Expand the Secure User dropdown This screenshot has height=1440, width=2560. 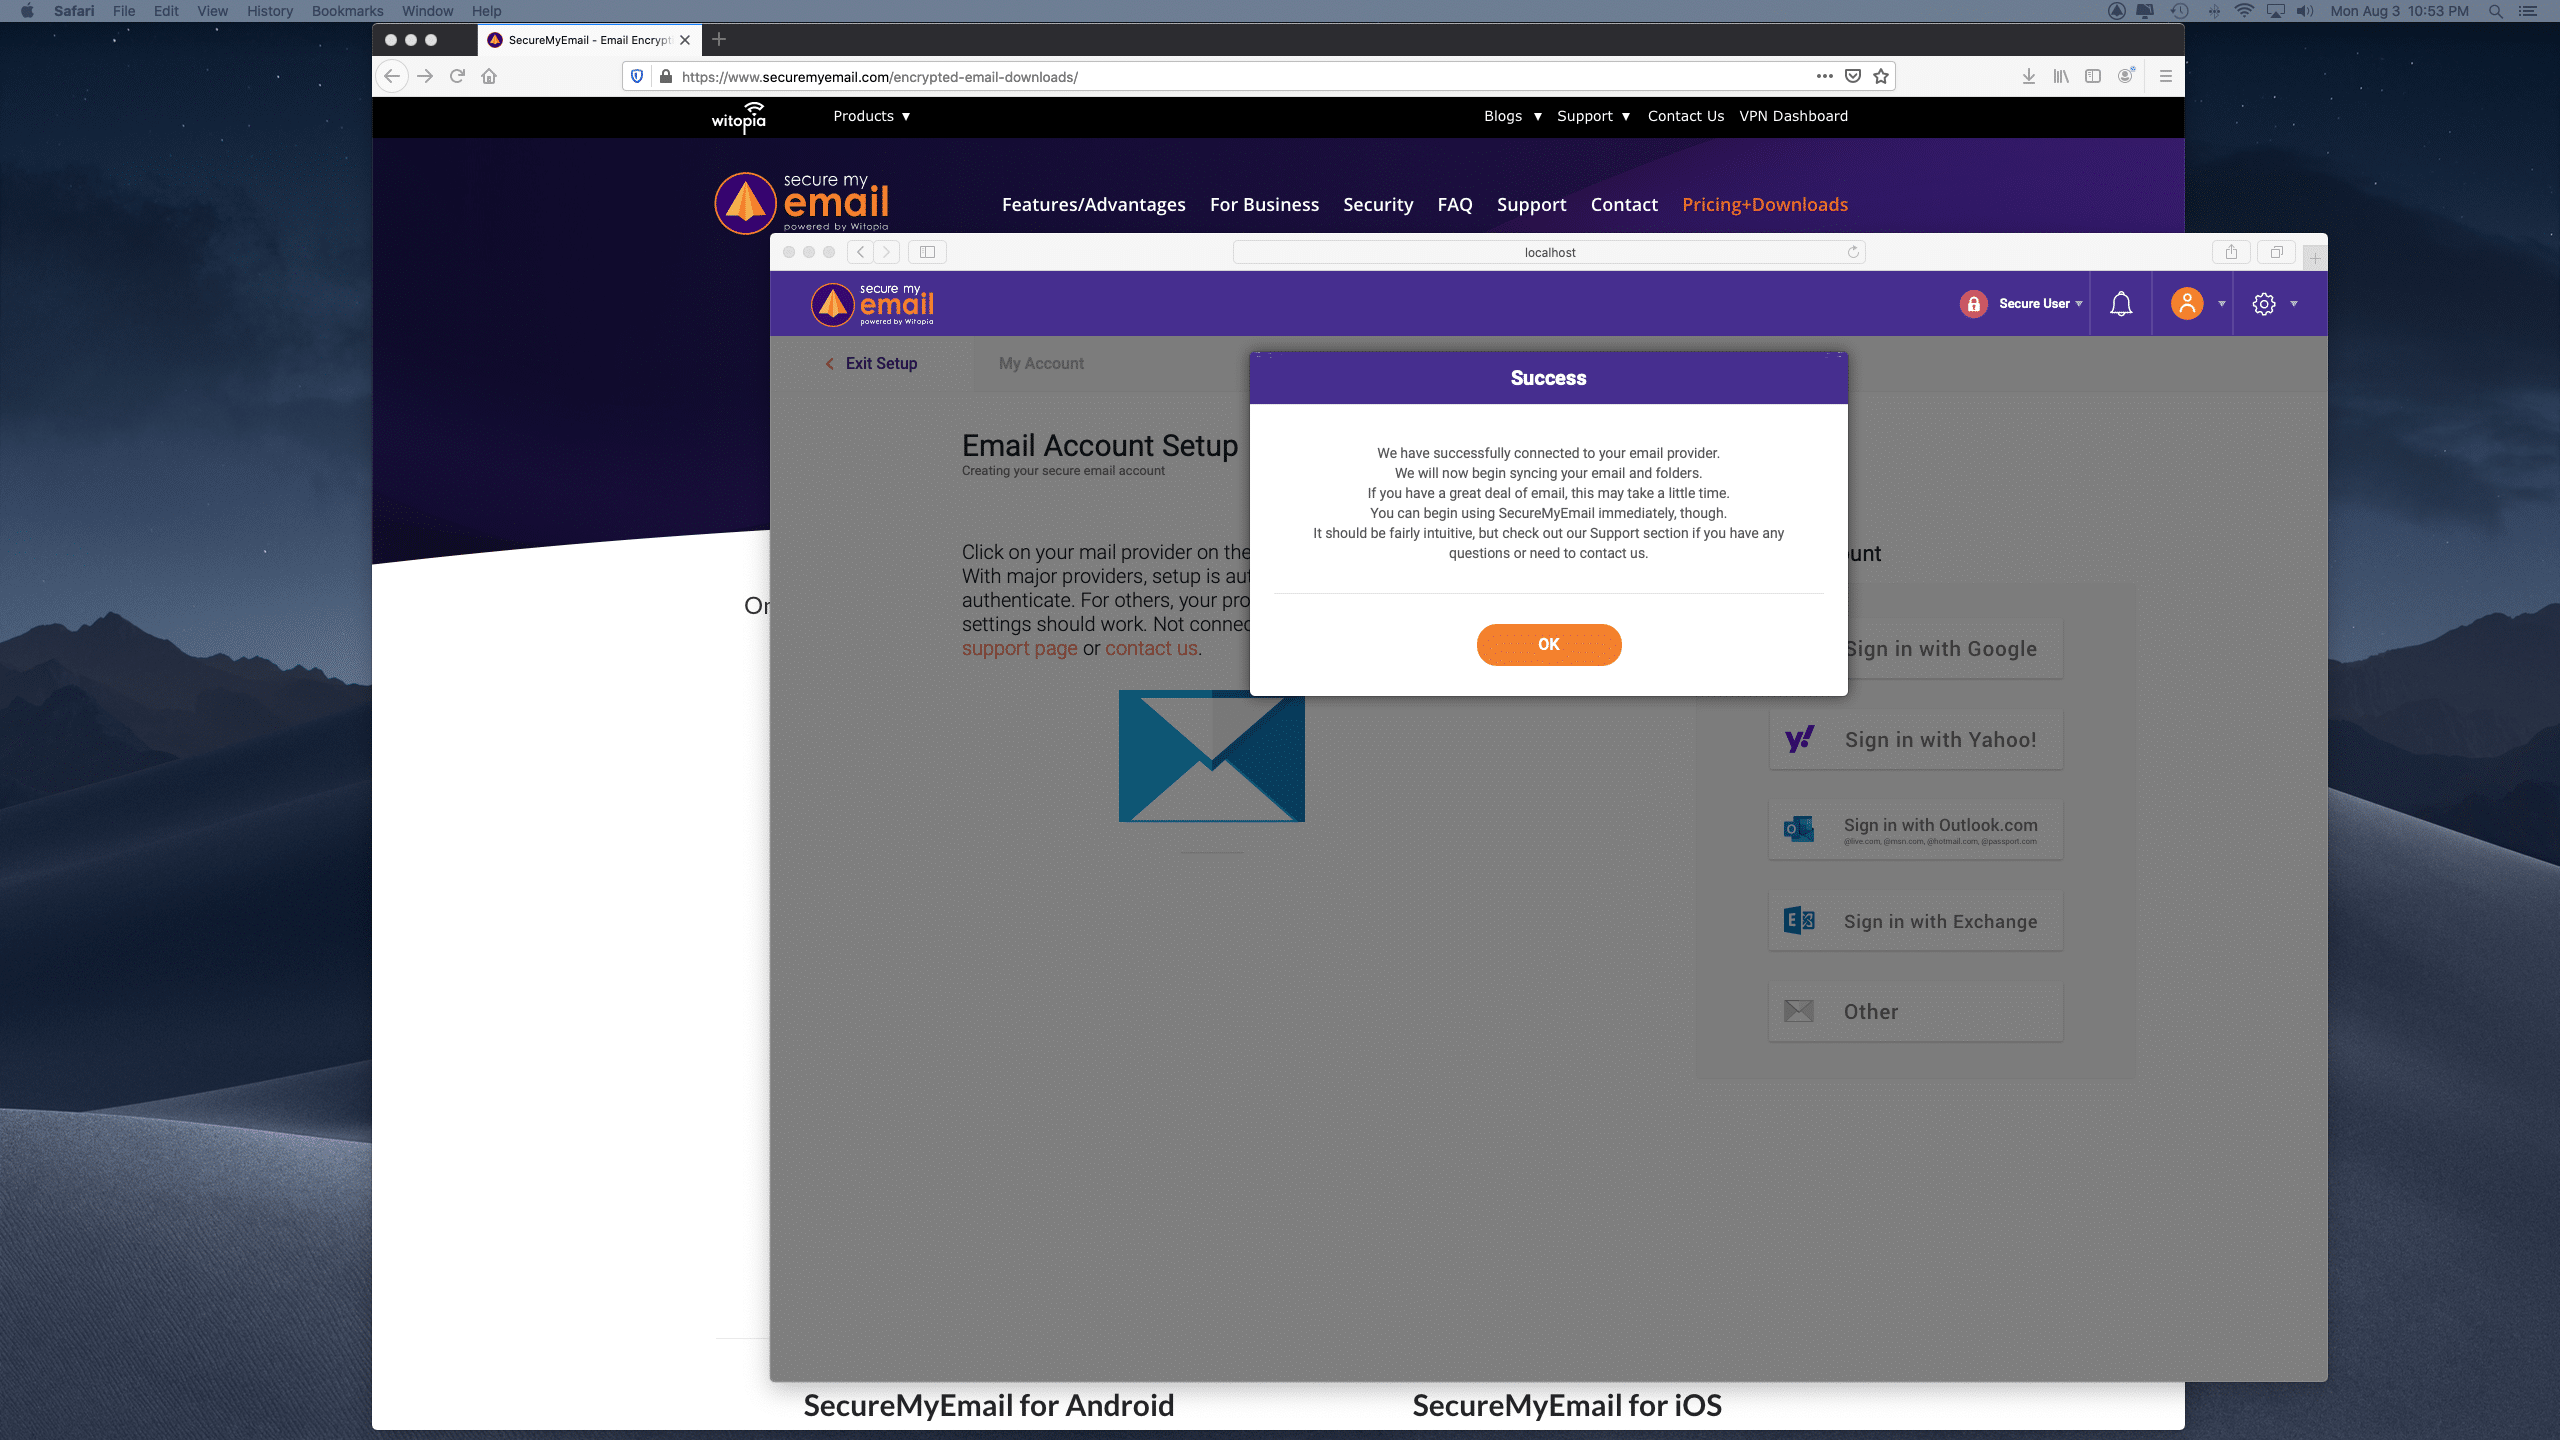2039,304
